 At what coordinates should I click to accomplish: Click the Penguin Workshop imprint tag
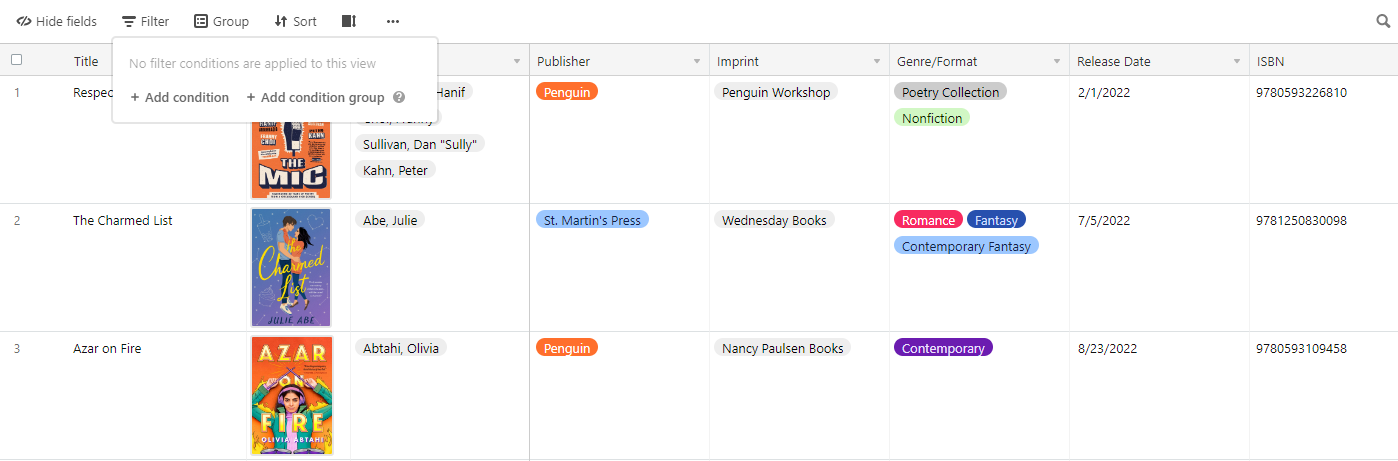pyautogui.click(x=776, y=92)
